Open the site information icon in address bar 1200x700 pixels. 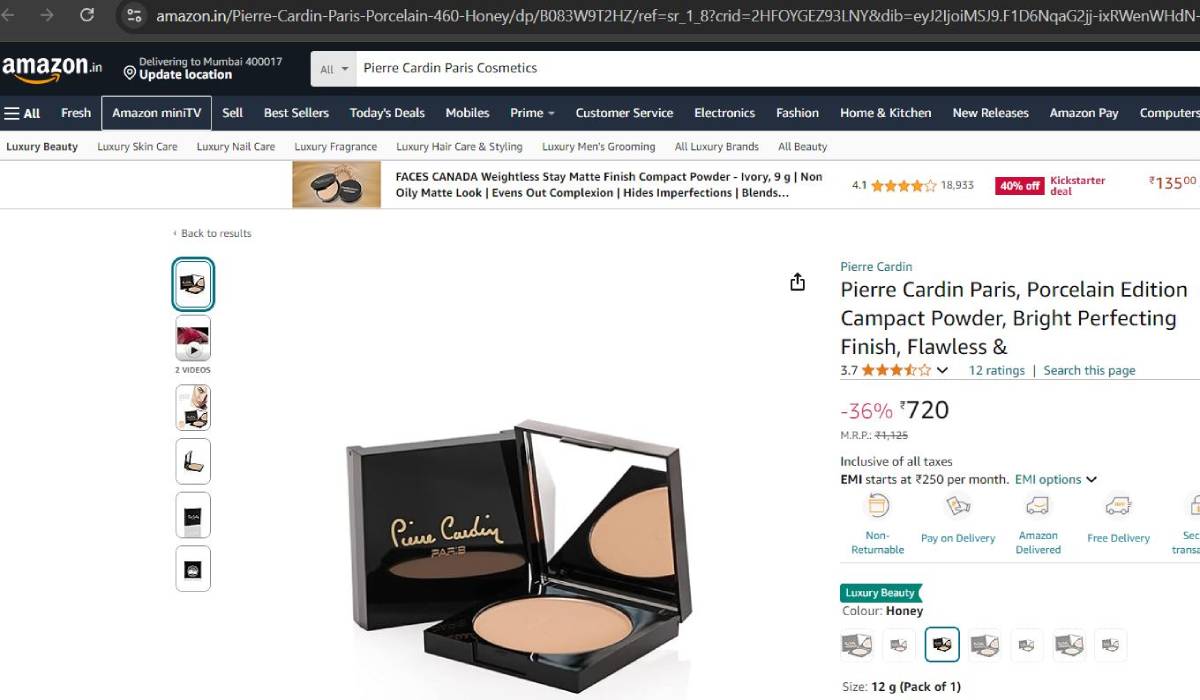click(134, 15)
